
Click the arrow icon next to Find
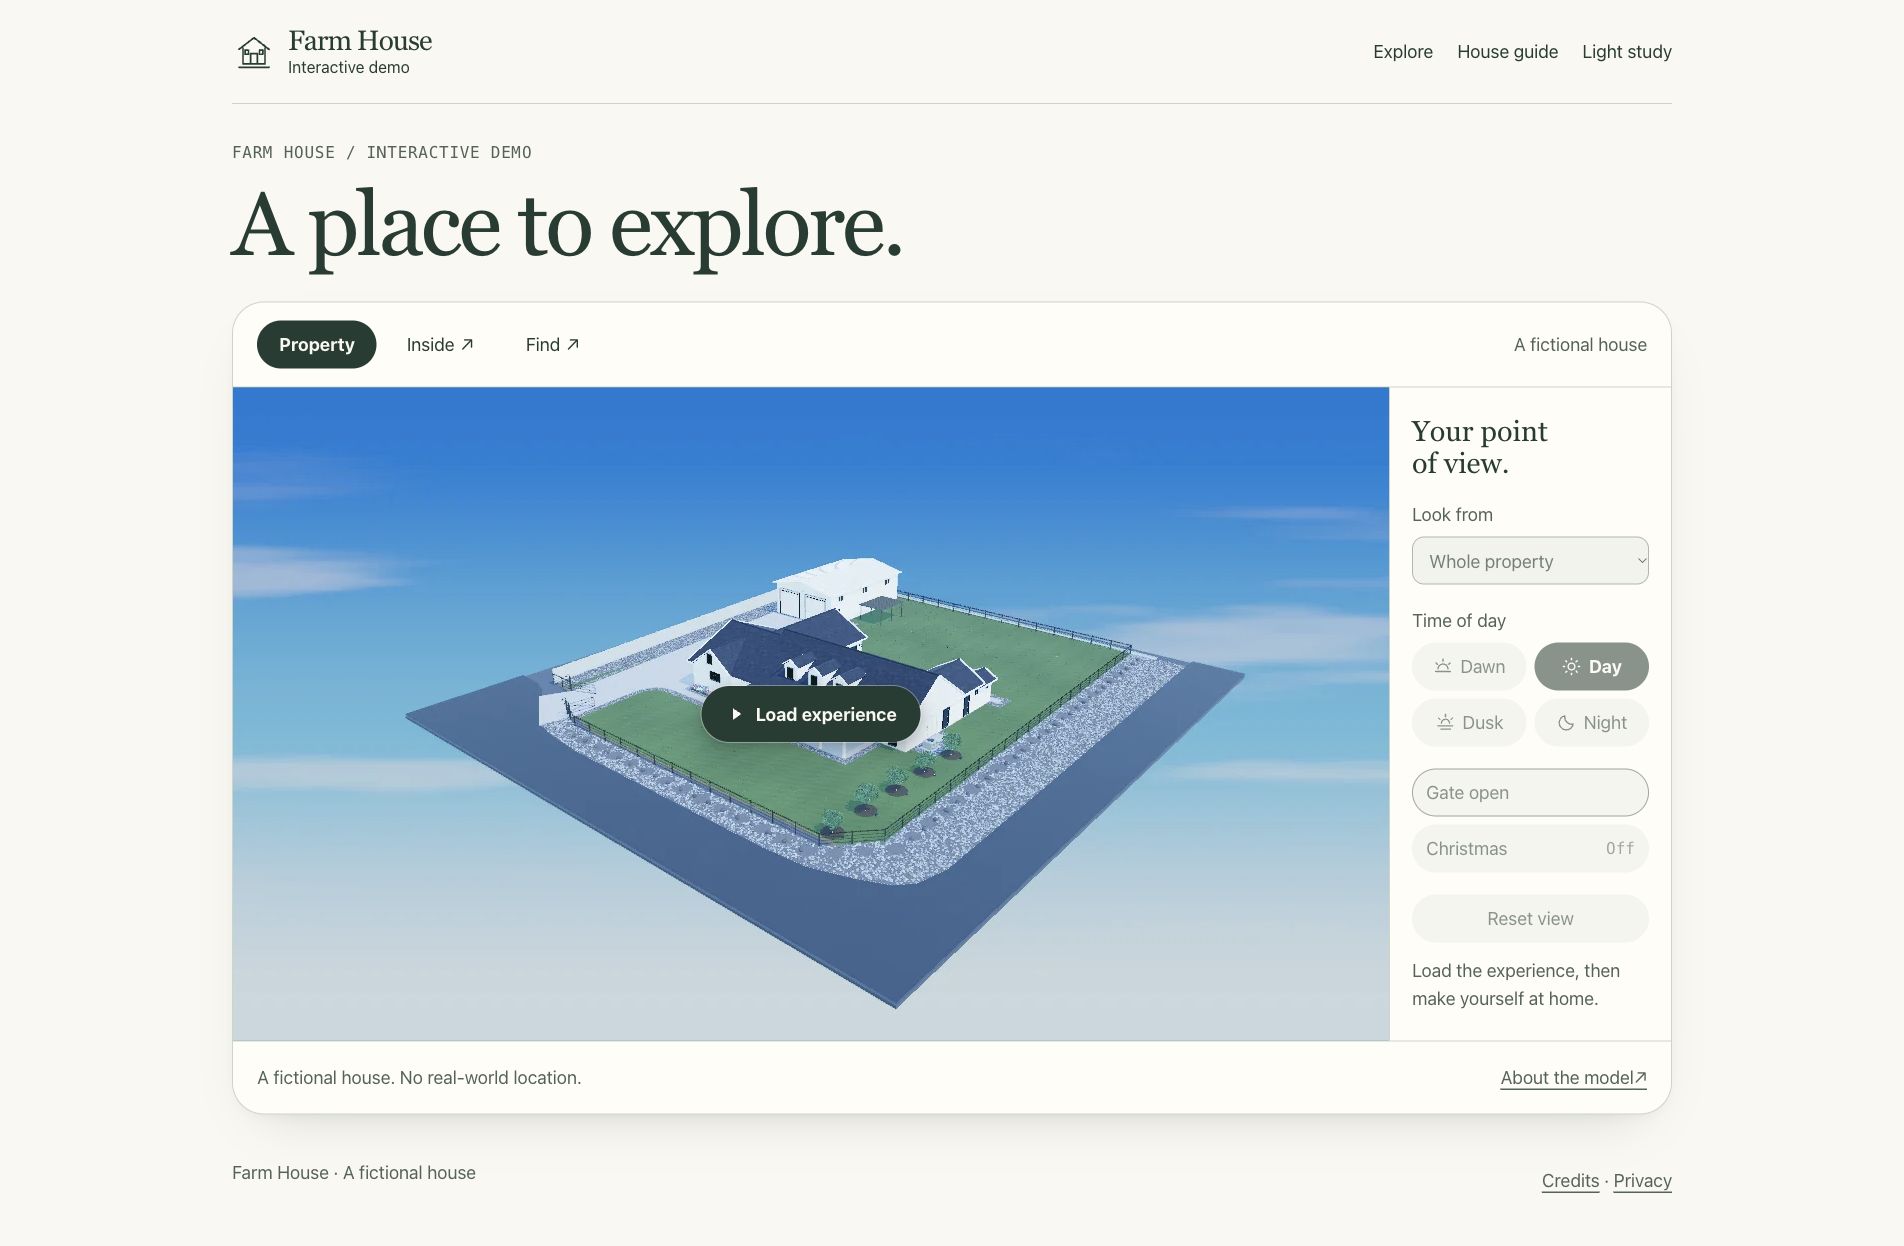coord(573,344)
